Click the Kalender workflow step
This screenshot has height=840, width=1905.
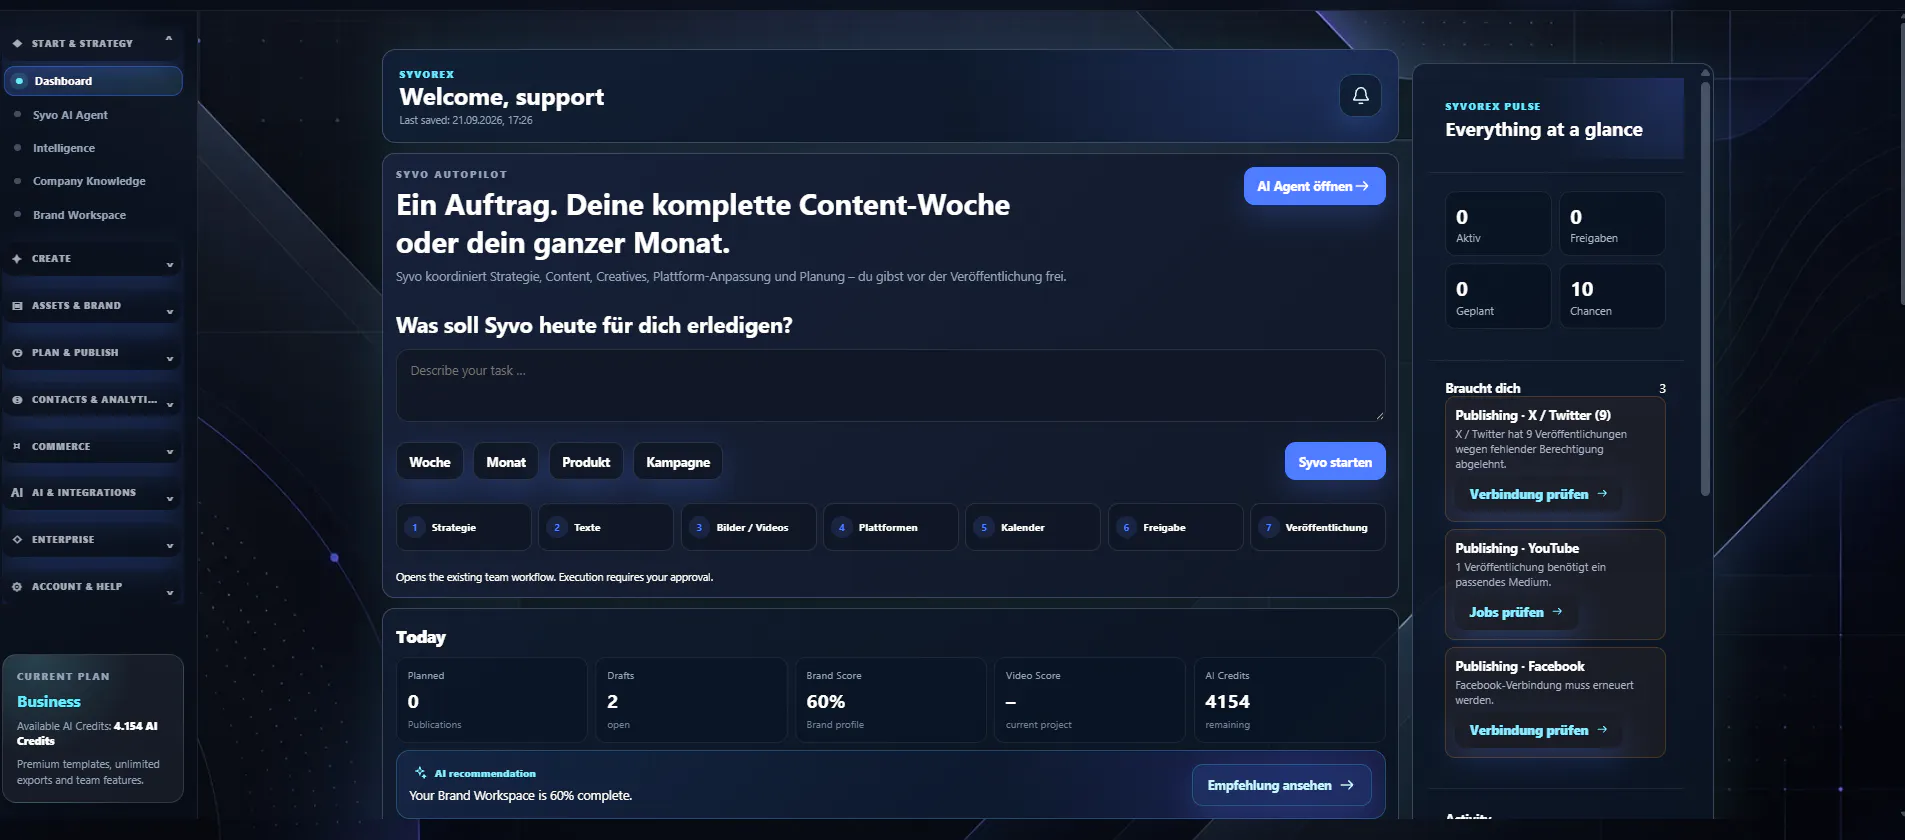tap(1033, 527)
